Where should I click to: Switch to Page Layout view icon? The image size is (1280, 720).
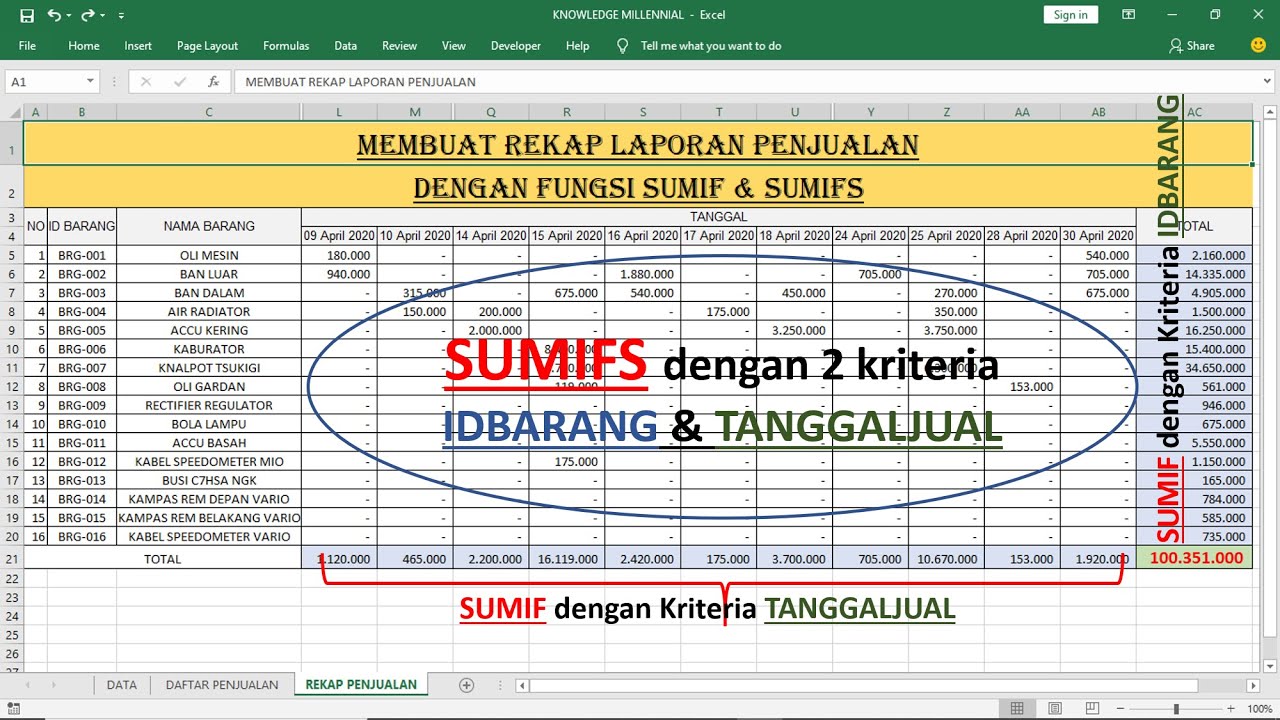pos(1056,709)
